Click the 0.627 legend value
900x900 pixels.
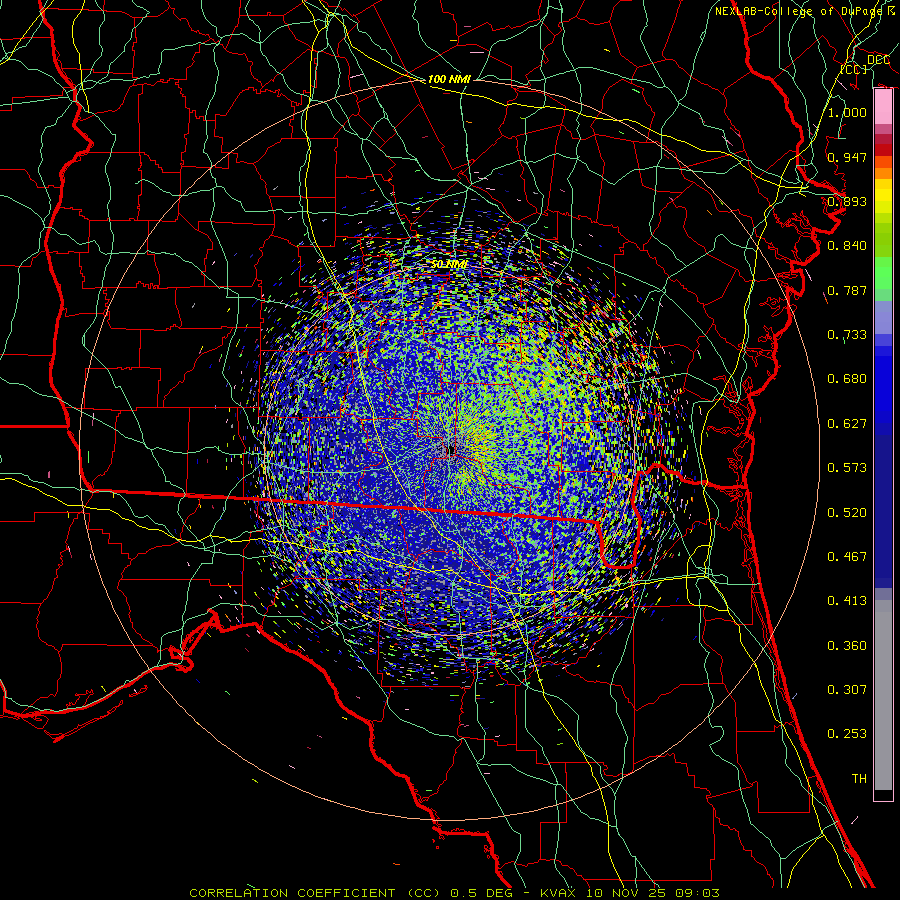(847, 424)
